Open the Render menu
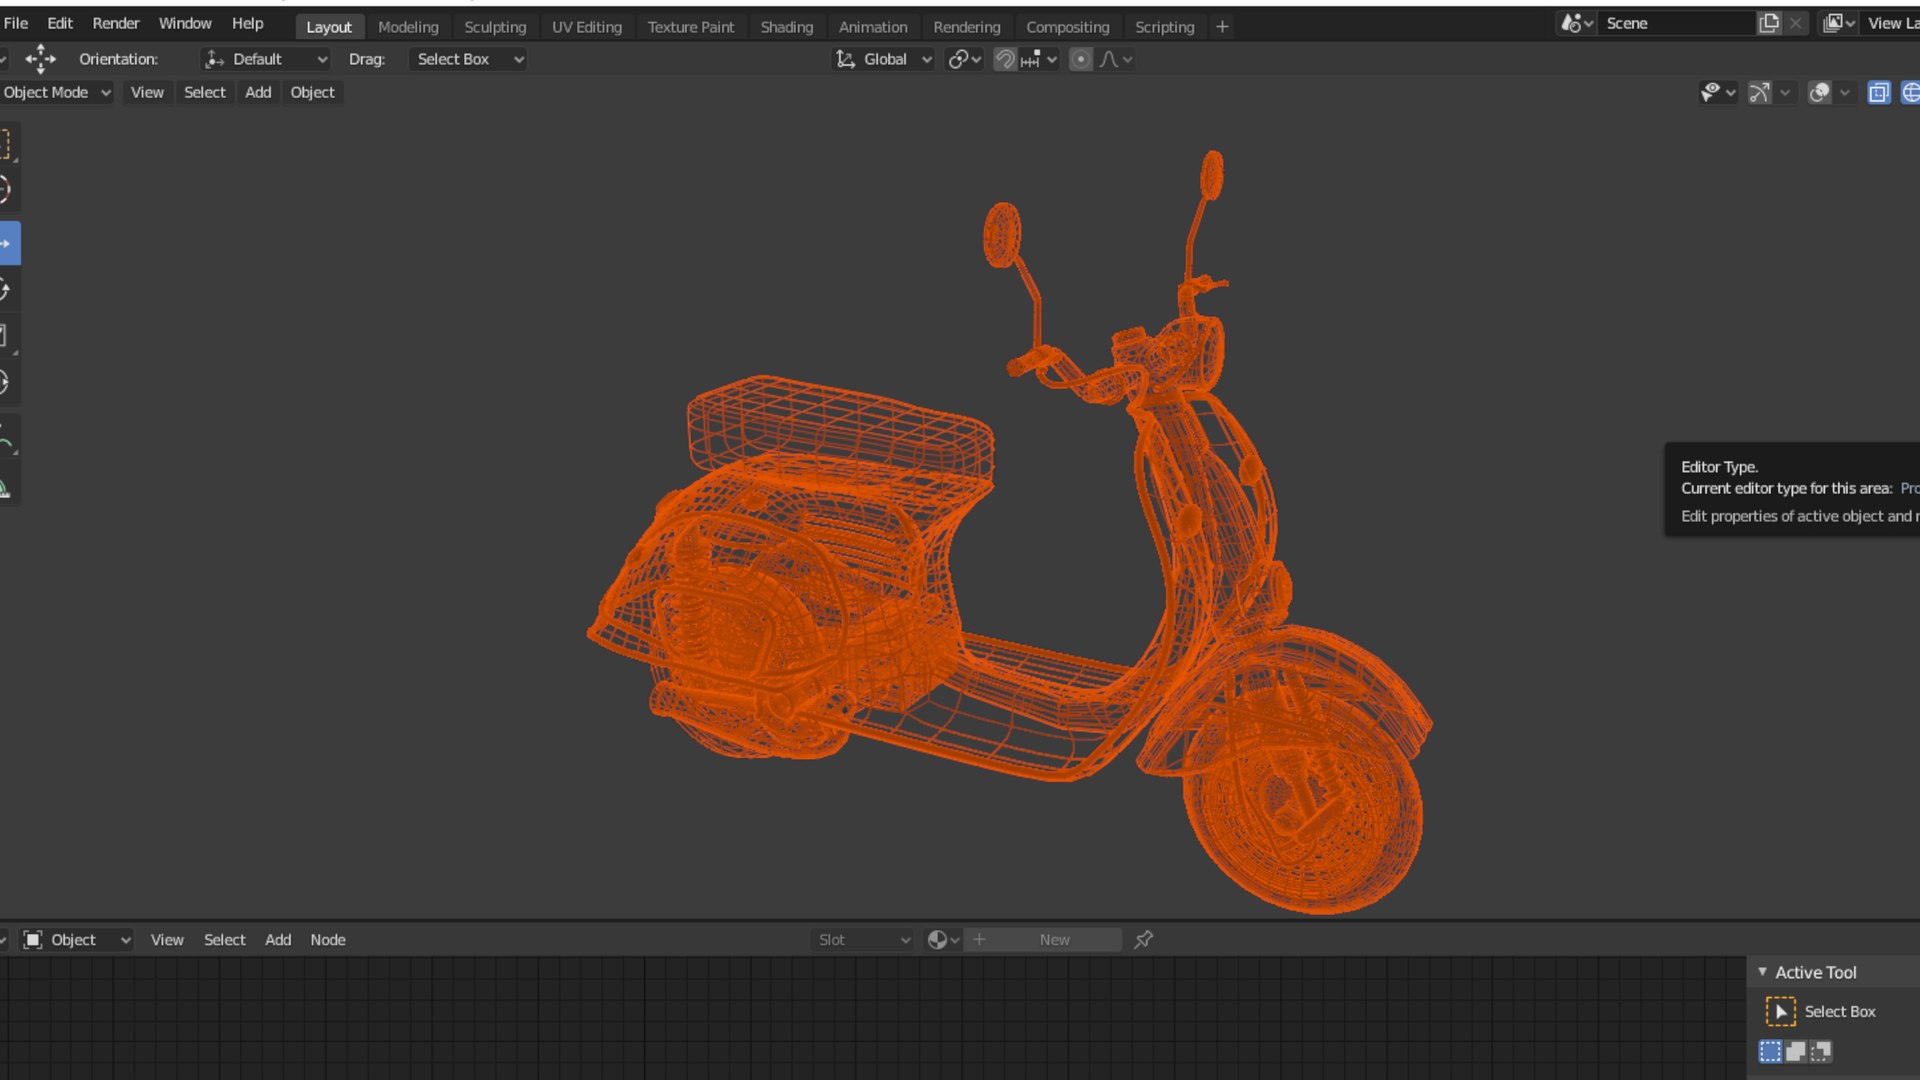This screenshot has height=1080, width=1920. [x=116, y=23]
